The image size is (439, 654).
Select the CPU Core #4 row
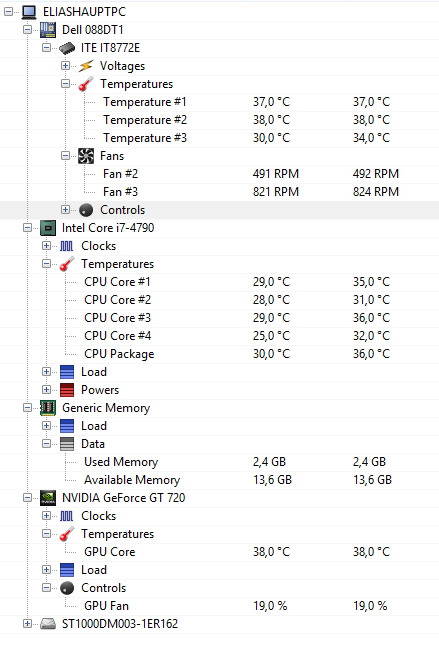219,336
